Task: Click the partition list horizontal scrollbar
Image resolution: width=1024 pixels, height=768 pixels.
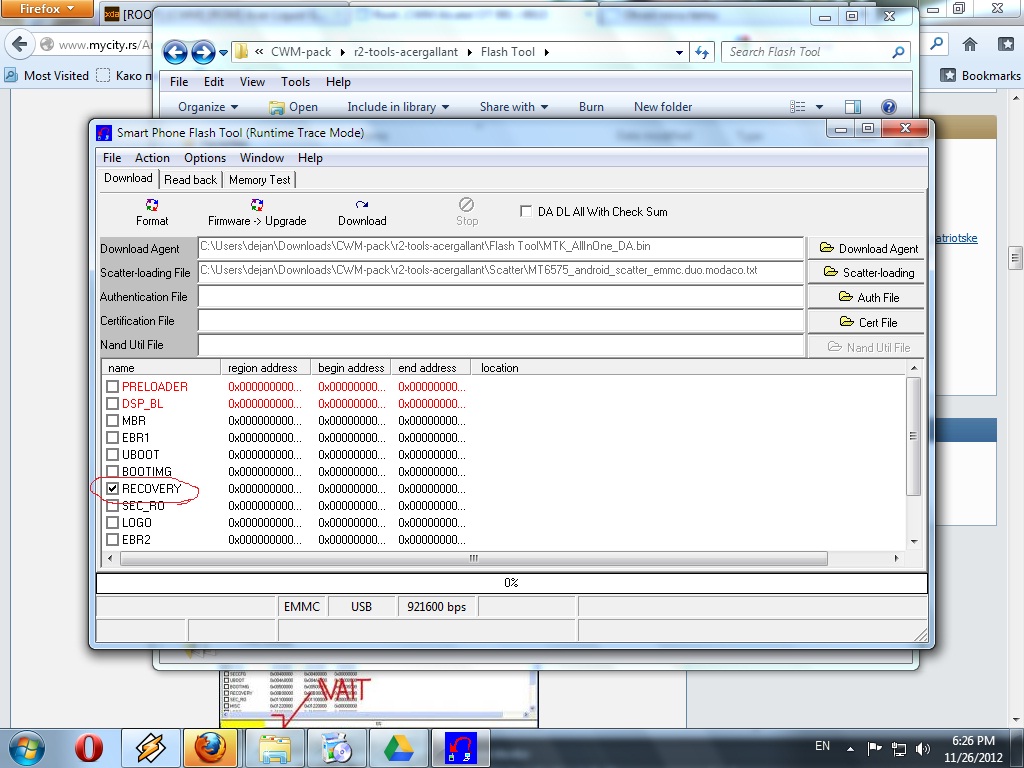Action: click(472, 558)
